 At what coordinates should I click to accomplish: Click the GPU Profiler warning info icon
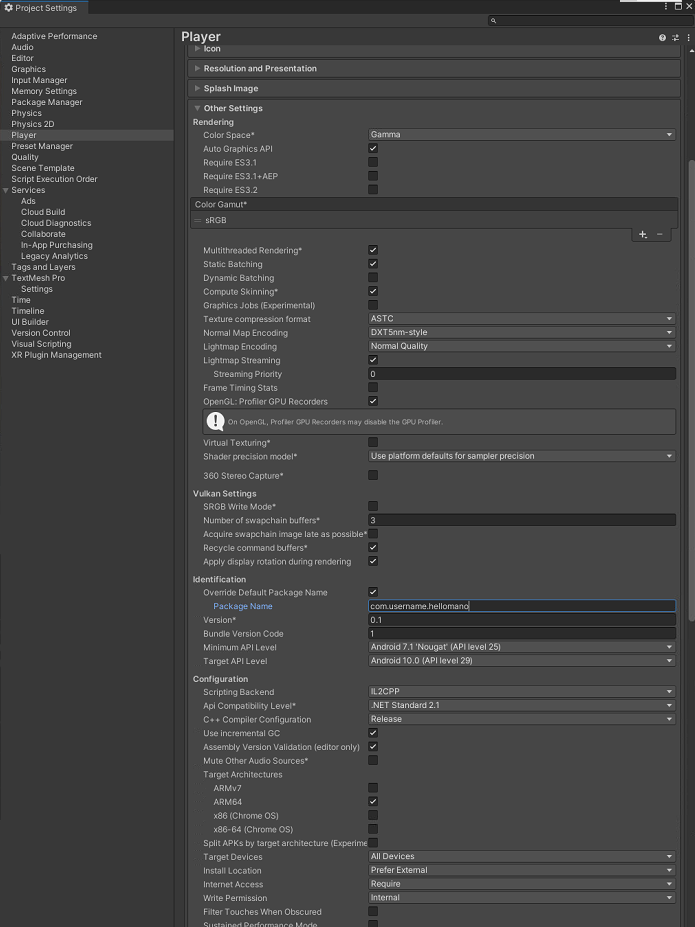215,420
